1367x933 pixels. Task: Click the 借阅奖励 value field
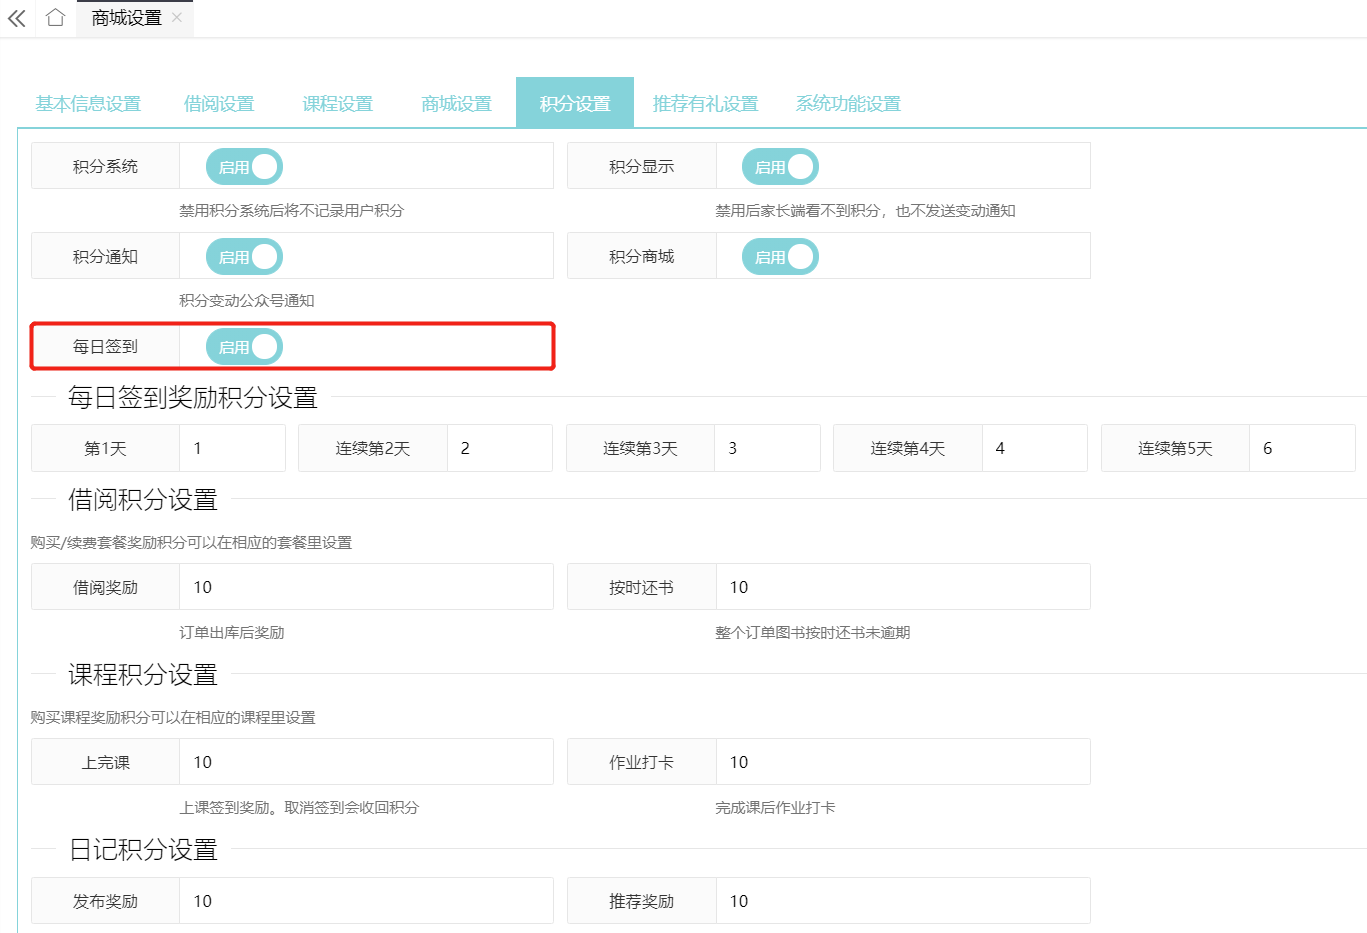click(x=366, y=587)
